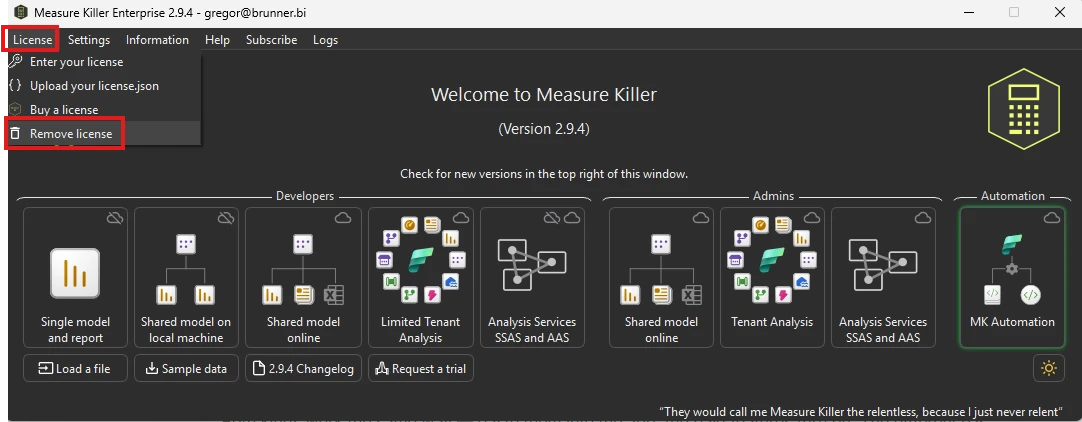Click the Measure Killer calculator hexagon logo

click(x=1023, y=109)
